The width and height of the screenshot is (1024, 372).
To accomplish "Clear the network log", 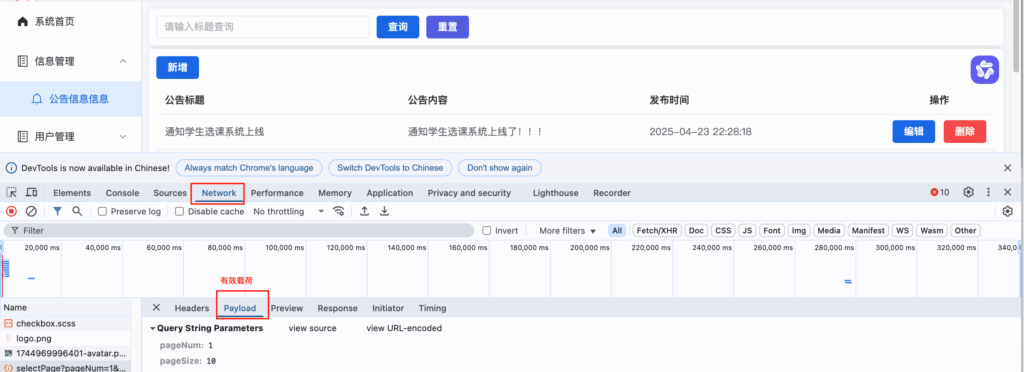I will tap(31, 211).
